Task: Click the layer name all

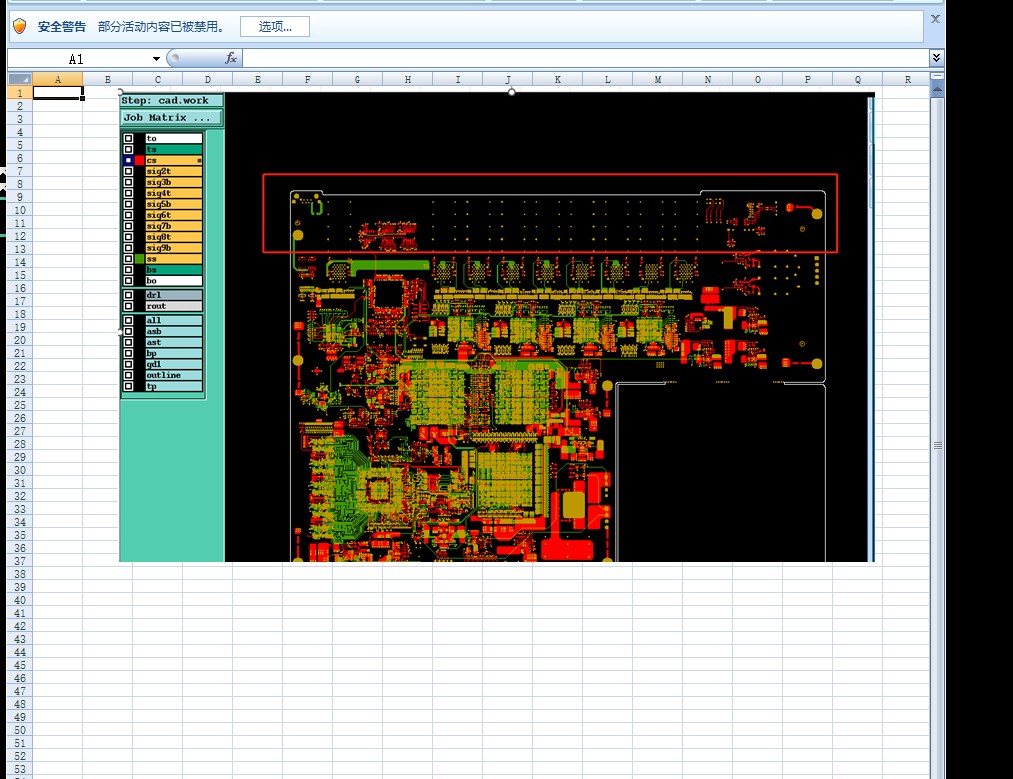Action: [x=174, y=320]
